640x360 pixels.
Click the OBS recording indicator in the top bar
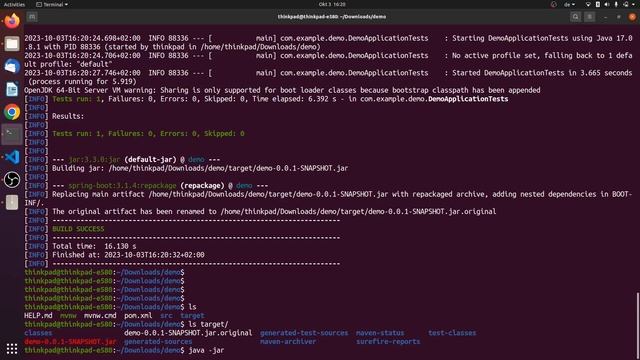(553, 4)
